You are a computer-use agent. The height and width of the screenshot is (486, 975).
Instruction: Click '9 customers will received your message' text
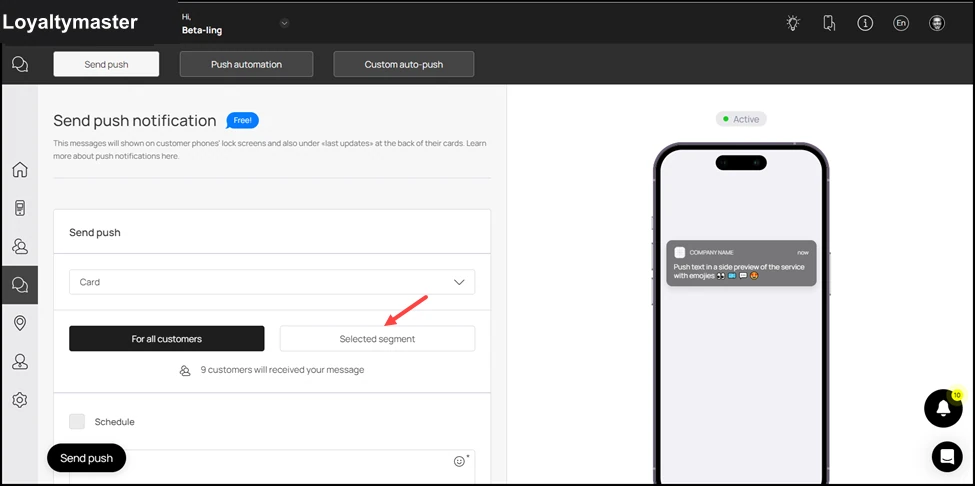point(282,370)
